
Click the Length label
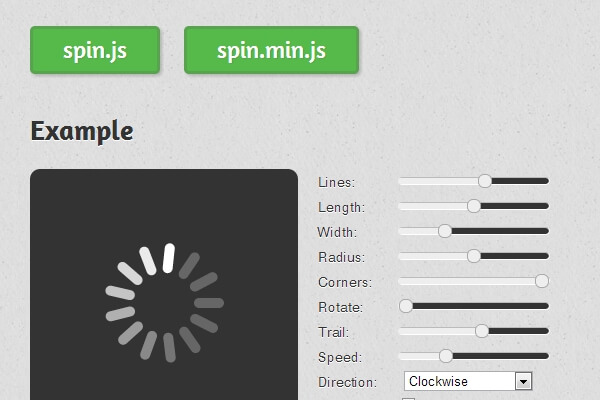tap(341, 207)
